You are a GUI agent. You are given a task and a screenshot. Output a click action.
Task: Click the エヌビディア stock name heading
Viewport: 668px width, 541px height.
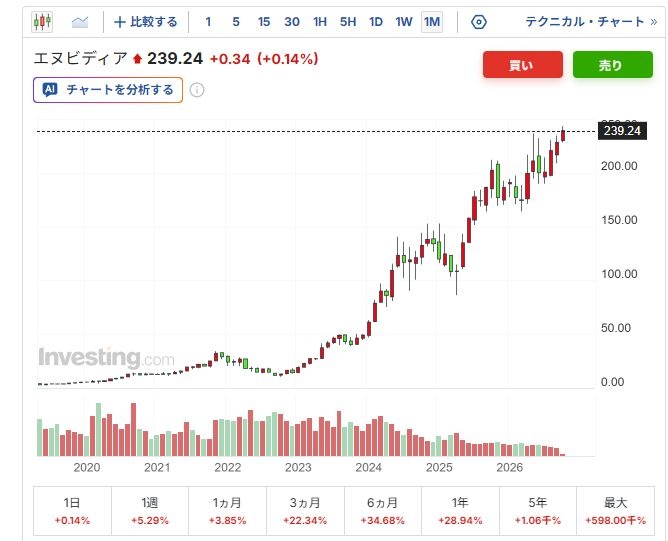tap(81, 58)
